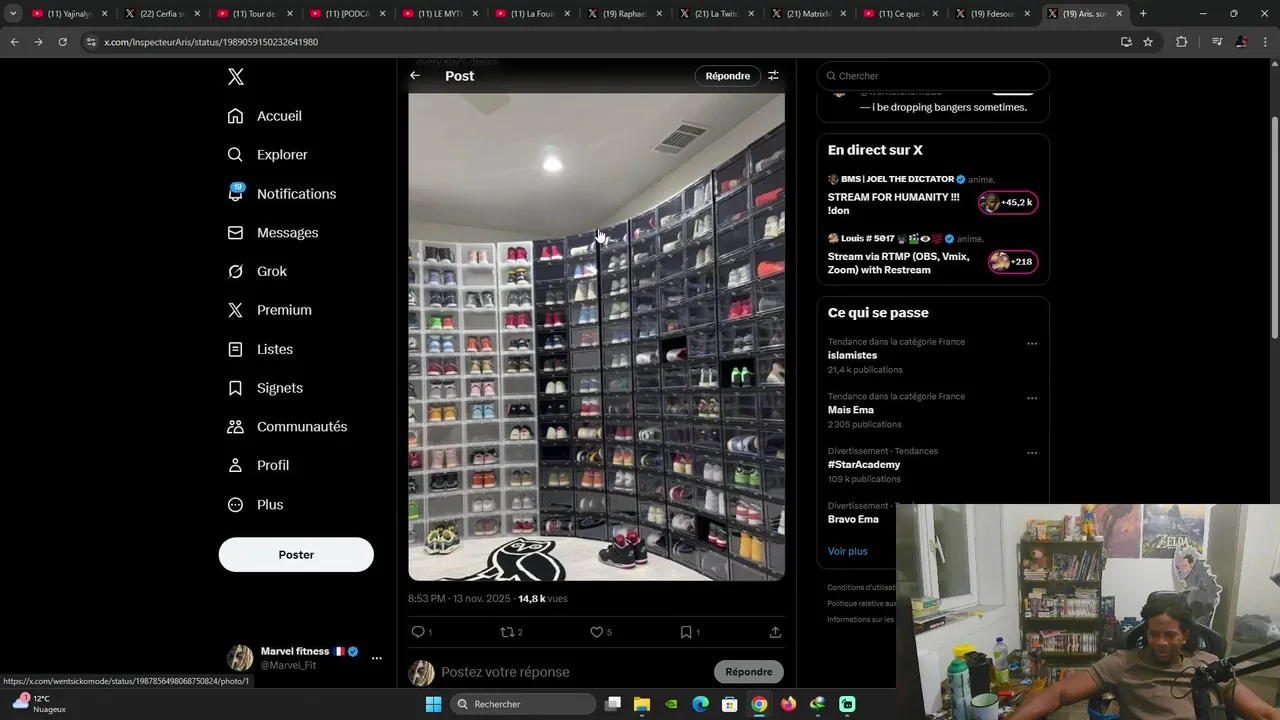This screenshot has height=720, width=1280.
Task: Click Répondre button in post header
Action: click(727, 76)
